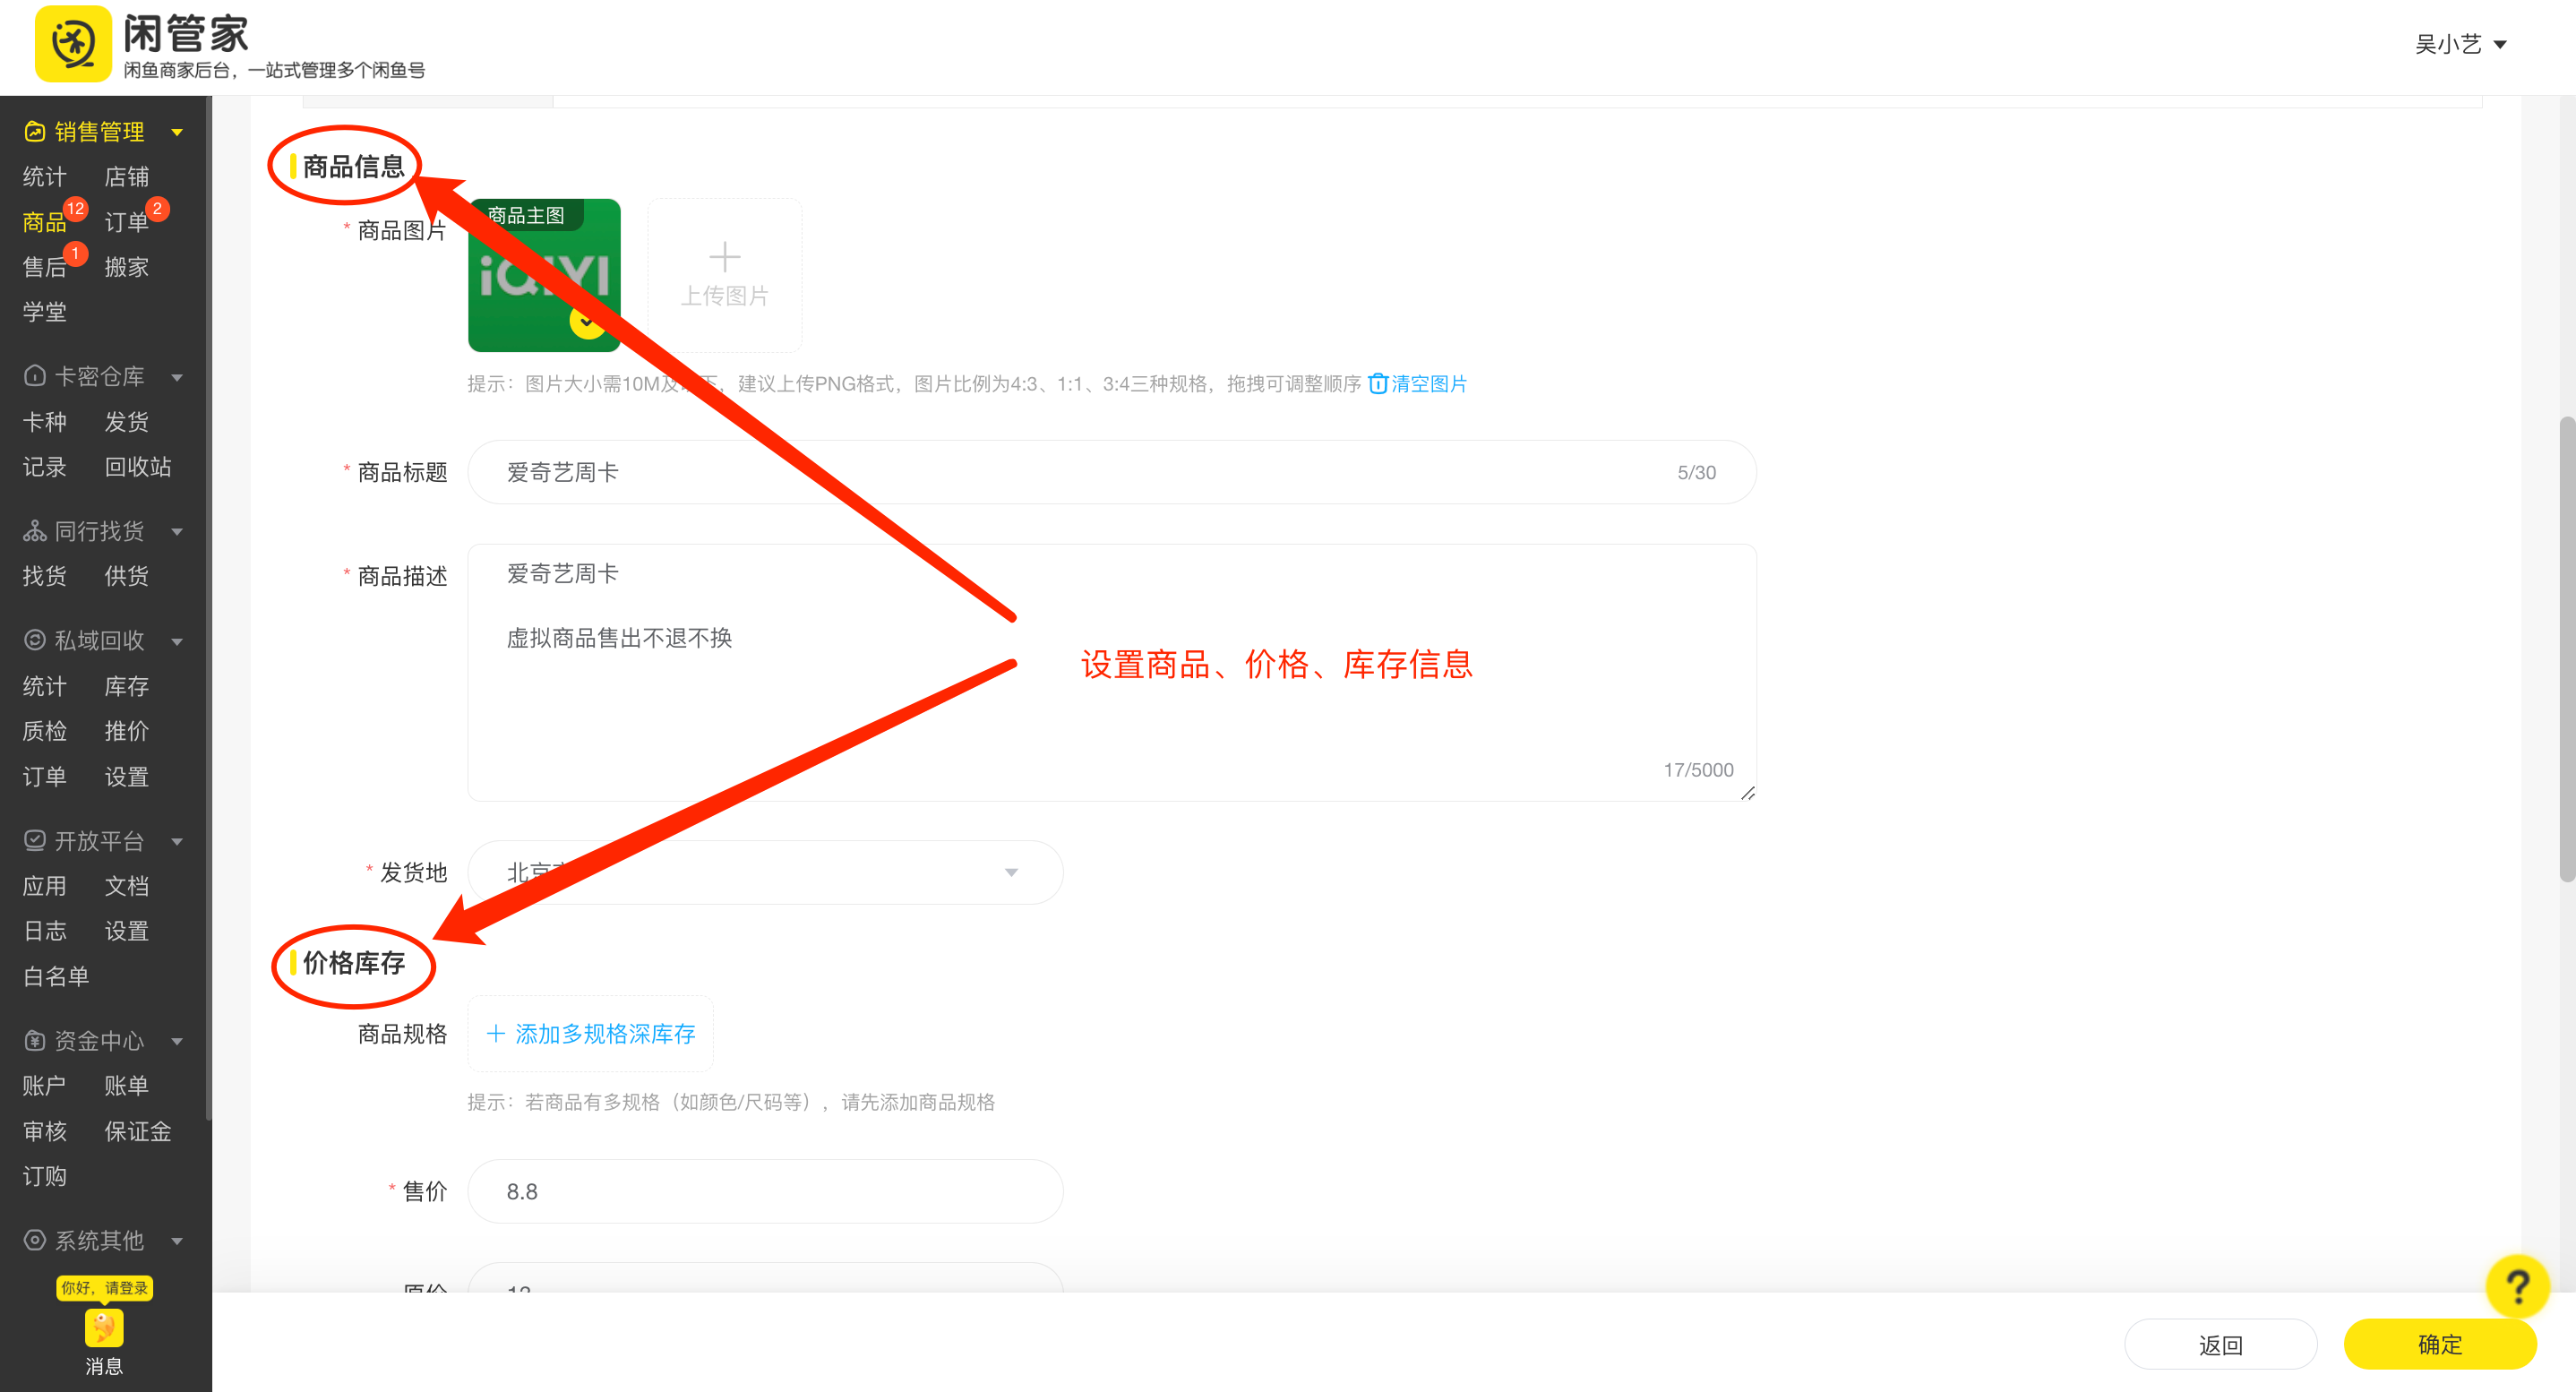Open 商品 in the sidebar

point(44,221)
